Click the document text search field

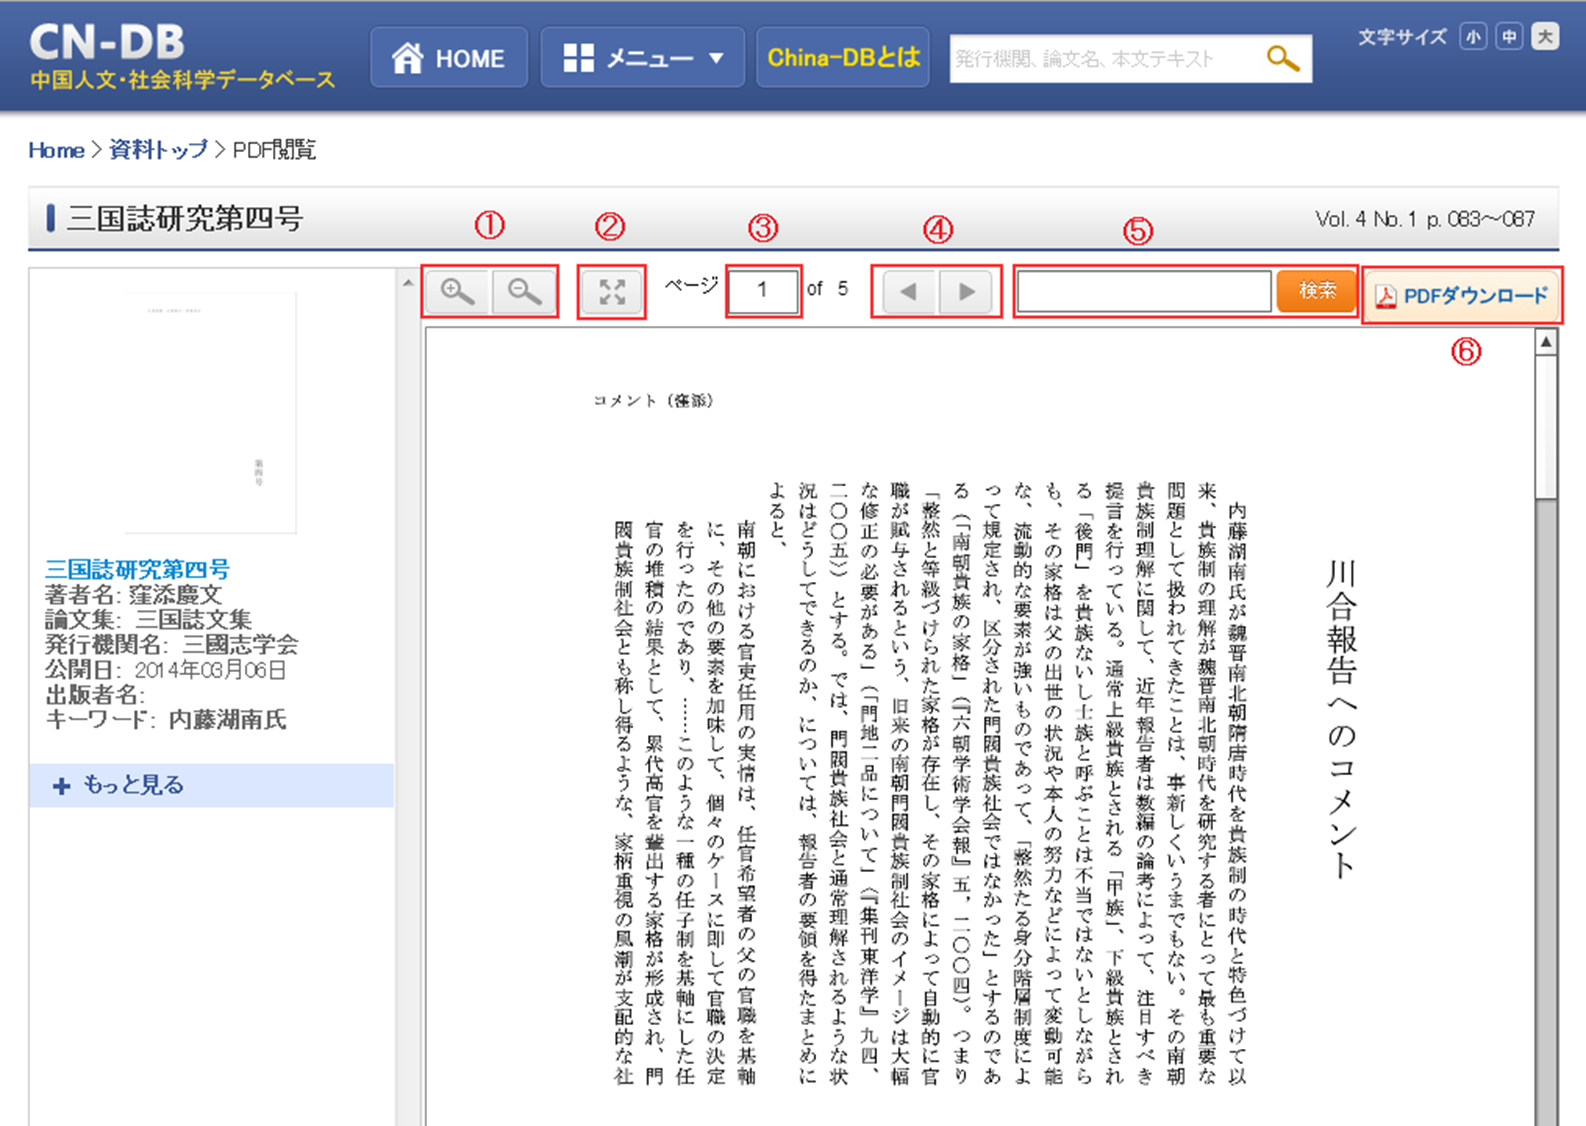point(1144,291)
